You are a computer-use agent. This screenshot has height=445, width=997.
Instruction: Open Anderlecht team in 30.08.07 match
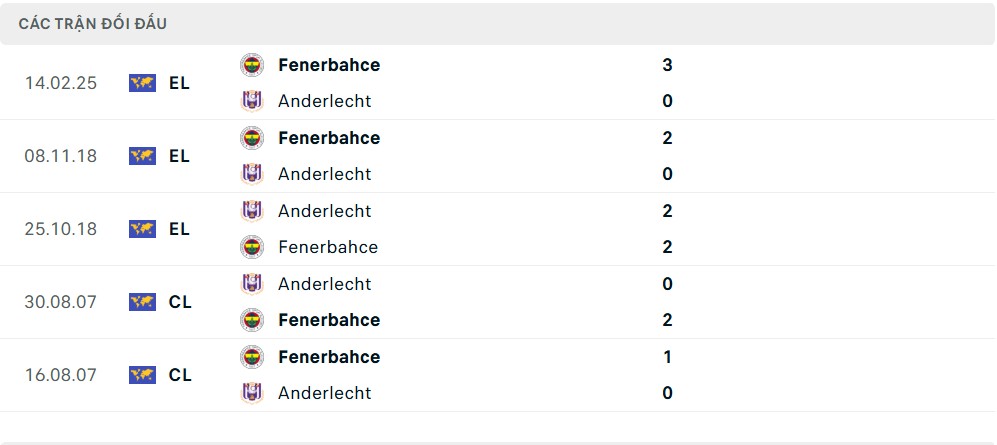[x=324, y=284]
